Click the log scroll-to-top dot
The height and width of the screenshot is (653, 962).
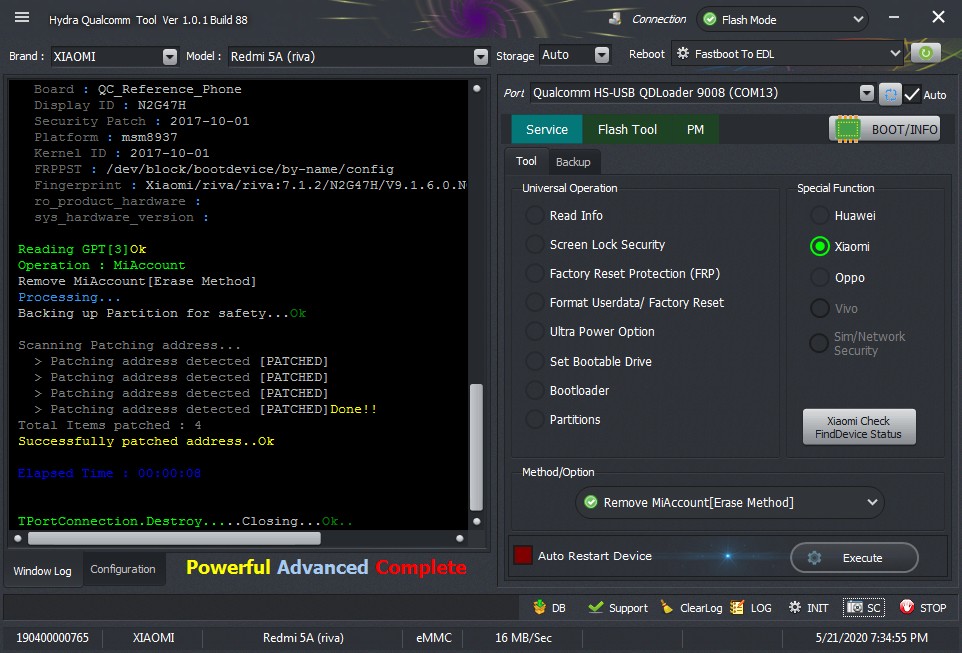click(x=477, y=88)
